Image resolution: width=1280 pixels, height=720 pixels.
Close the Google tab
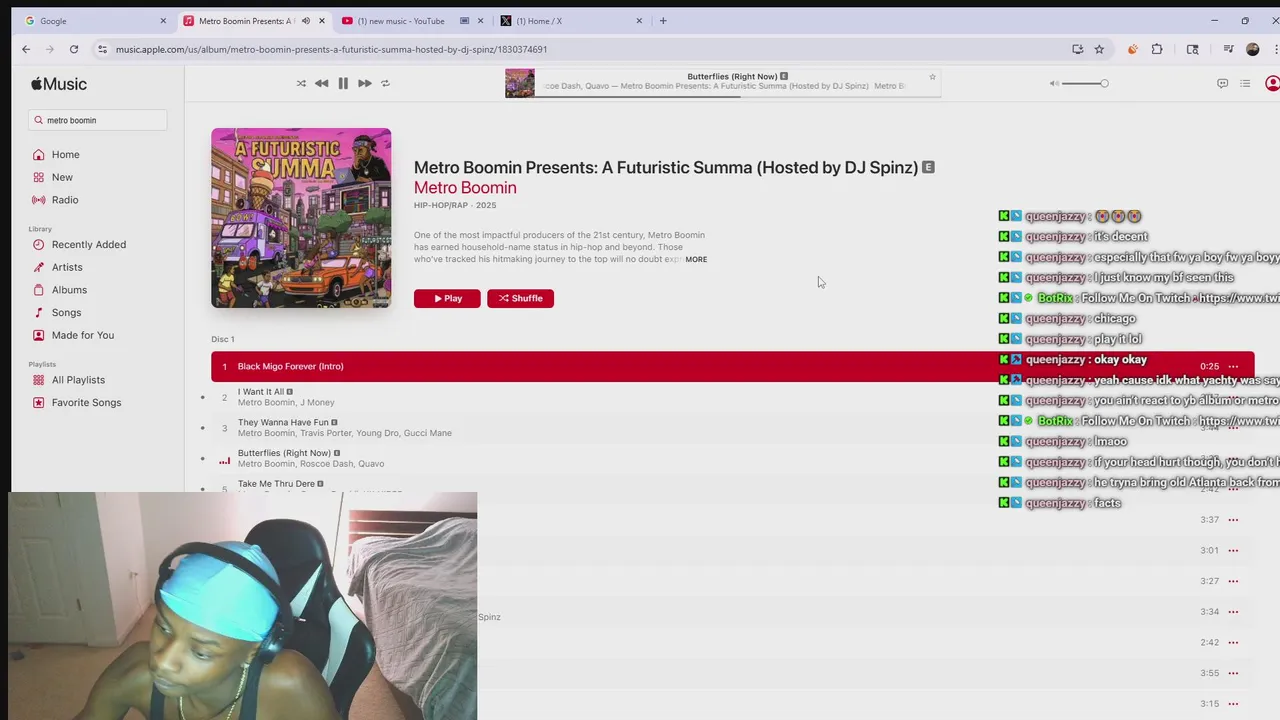[163, 21]
